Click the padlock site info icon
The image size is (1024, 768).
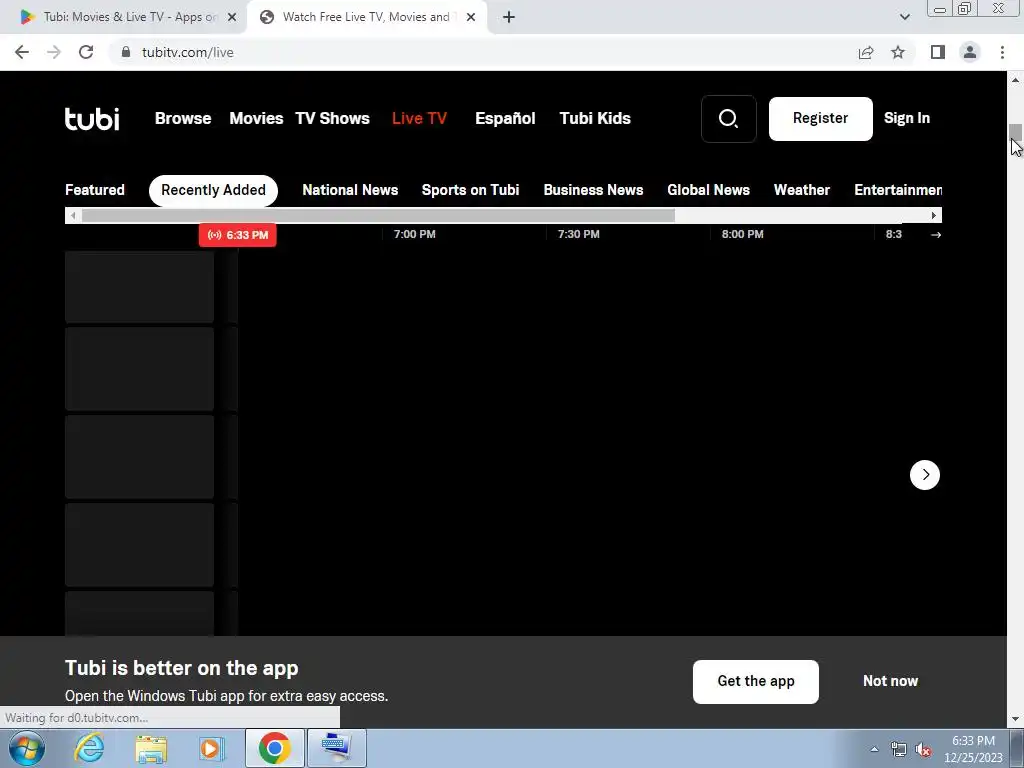point(126,52)
